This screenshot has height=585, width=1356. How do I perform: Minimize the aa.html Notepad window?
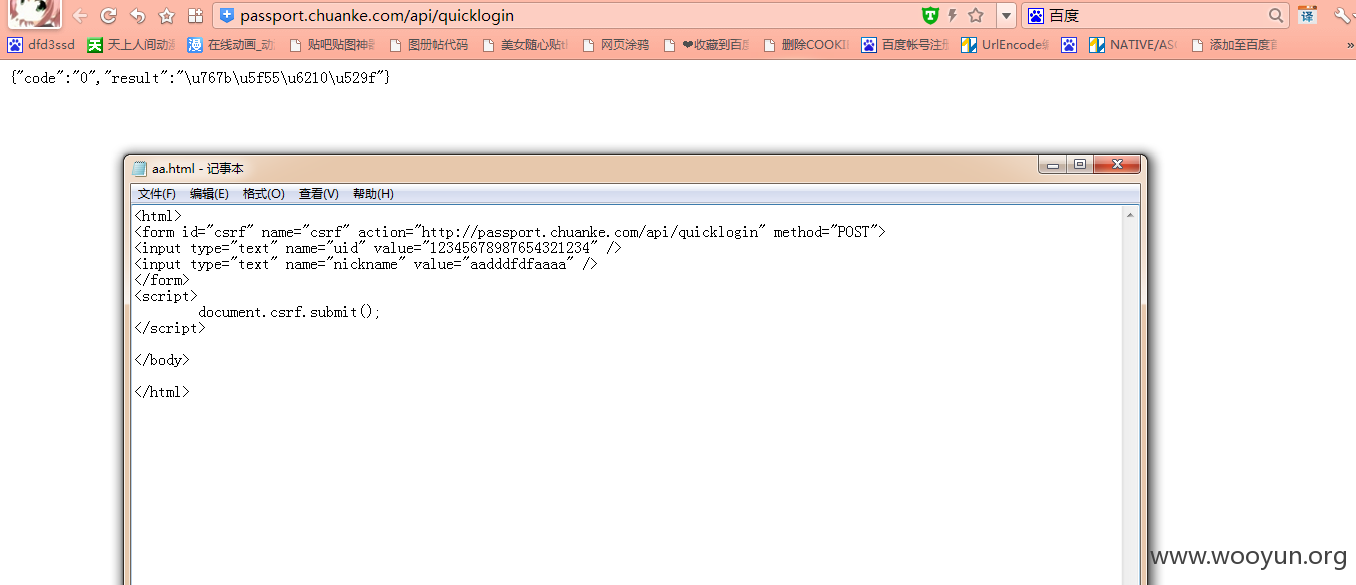tap(1053, 165)
